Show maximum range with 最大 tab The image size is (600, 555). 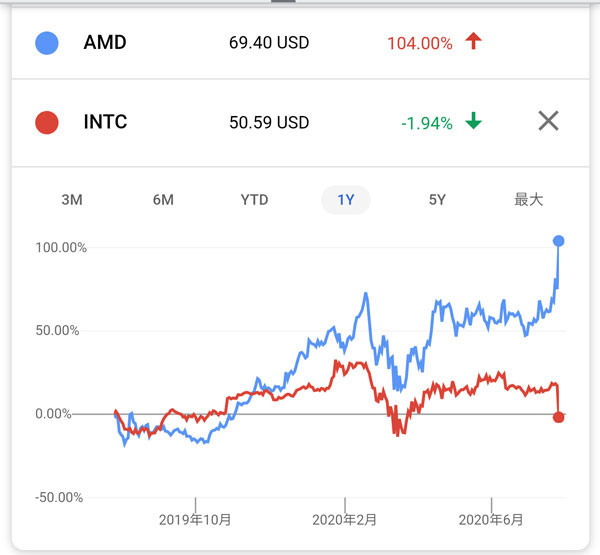(x=528, y=199)
